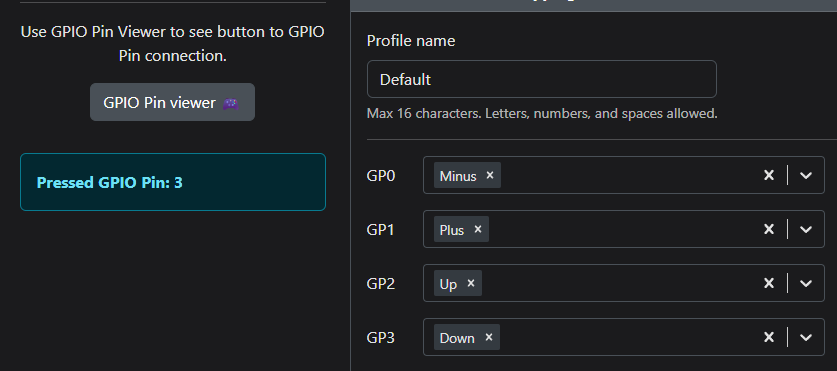Clear all GP0 selections
Image resolution: width=837 pixels, height=371 pixels.
(x=769, y=175)
